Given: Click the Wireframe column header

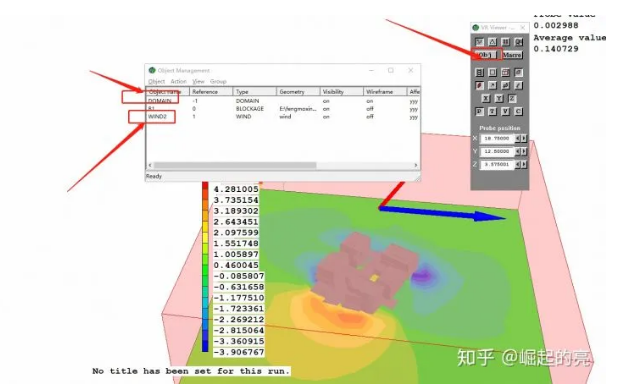Looking at the screenshot, I should 385,91.
